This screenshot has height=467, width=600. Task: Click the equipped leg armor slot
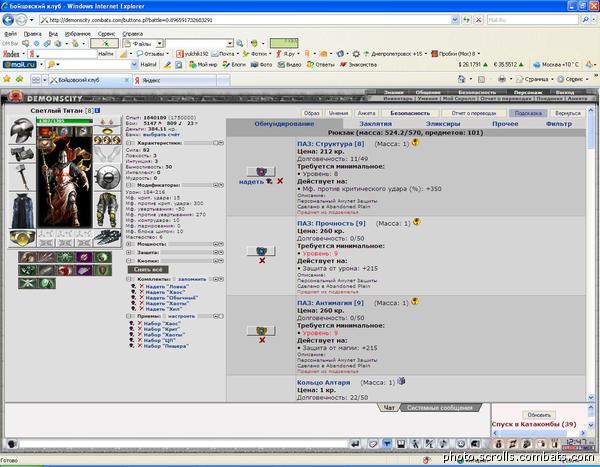click(108, 210)
